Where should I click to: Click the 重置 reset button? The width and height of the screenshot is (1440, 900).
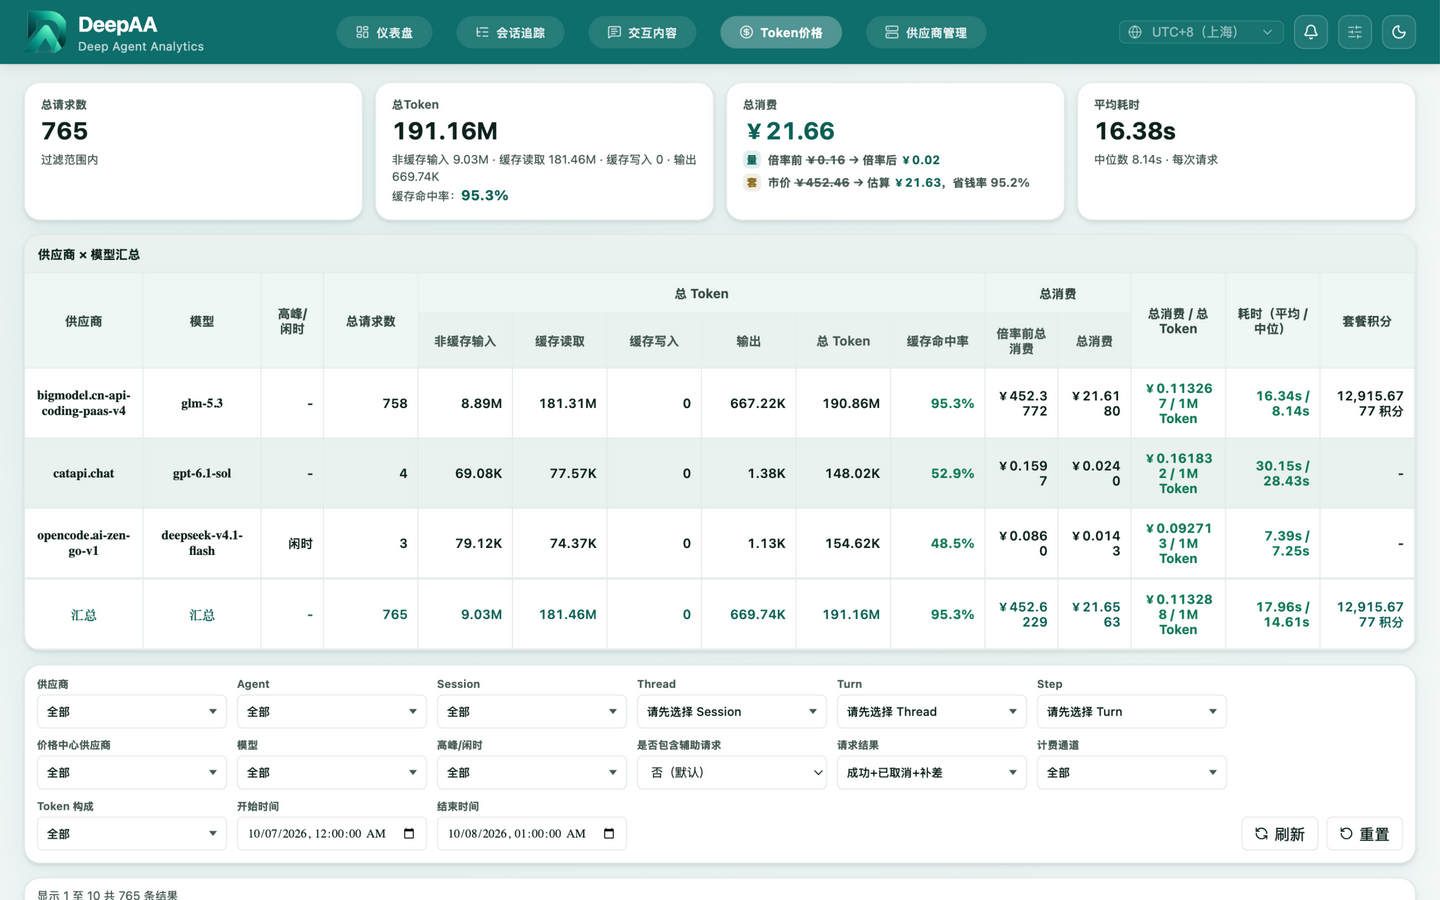[x=1364, y=834]
